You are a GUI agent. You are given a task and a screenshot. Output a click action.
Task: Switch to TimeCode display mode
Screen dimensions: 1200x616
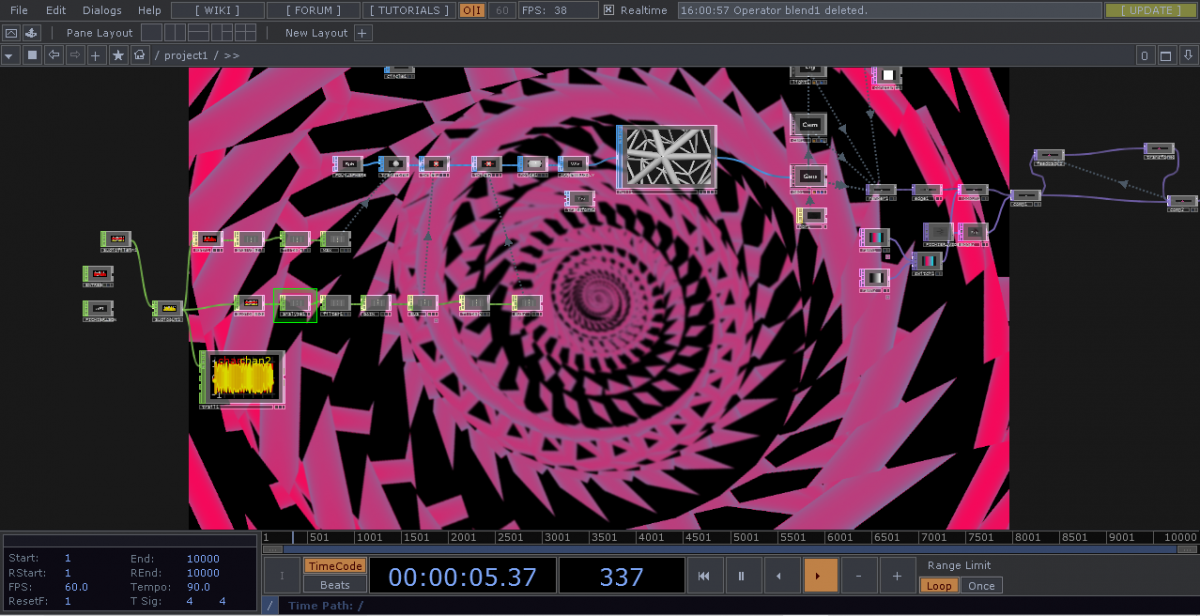pos(334,566)
